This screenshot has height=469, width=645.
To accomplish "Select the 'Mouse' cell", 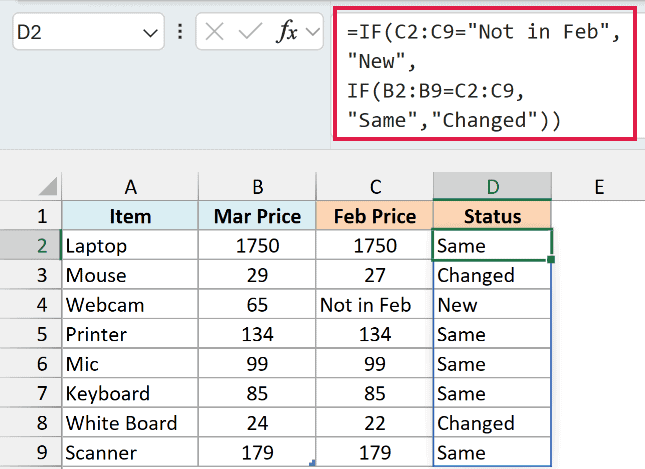I will (x=130, y=275).
